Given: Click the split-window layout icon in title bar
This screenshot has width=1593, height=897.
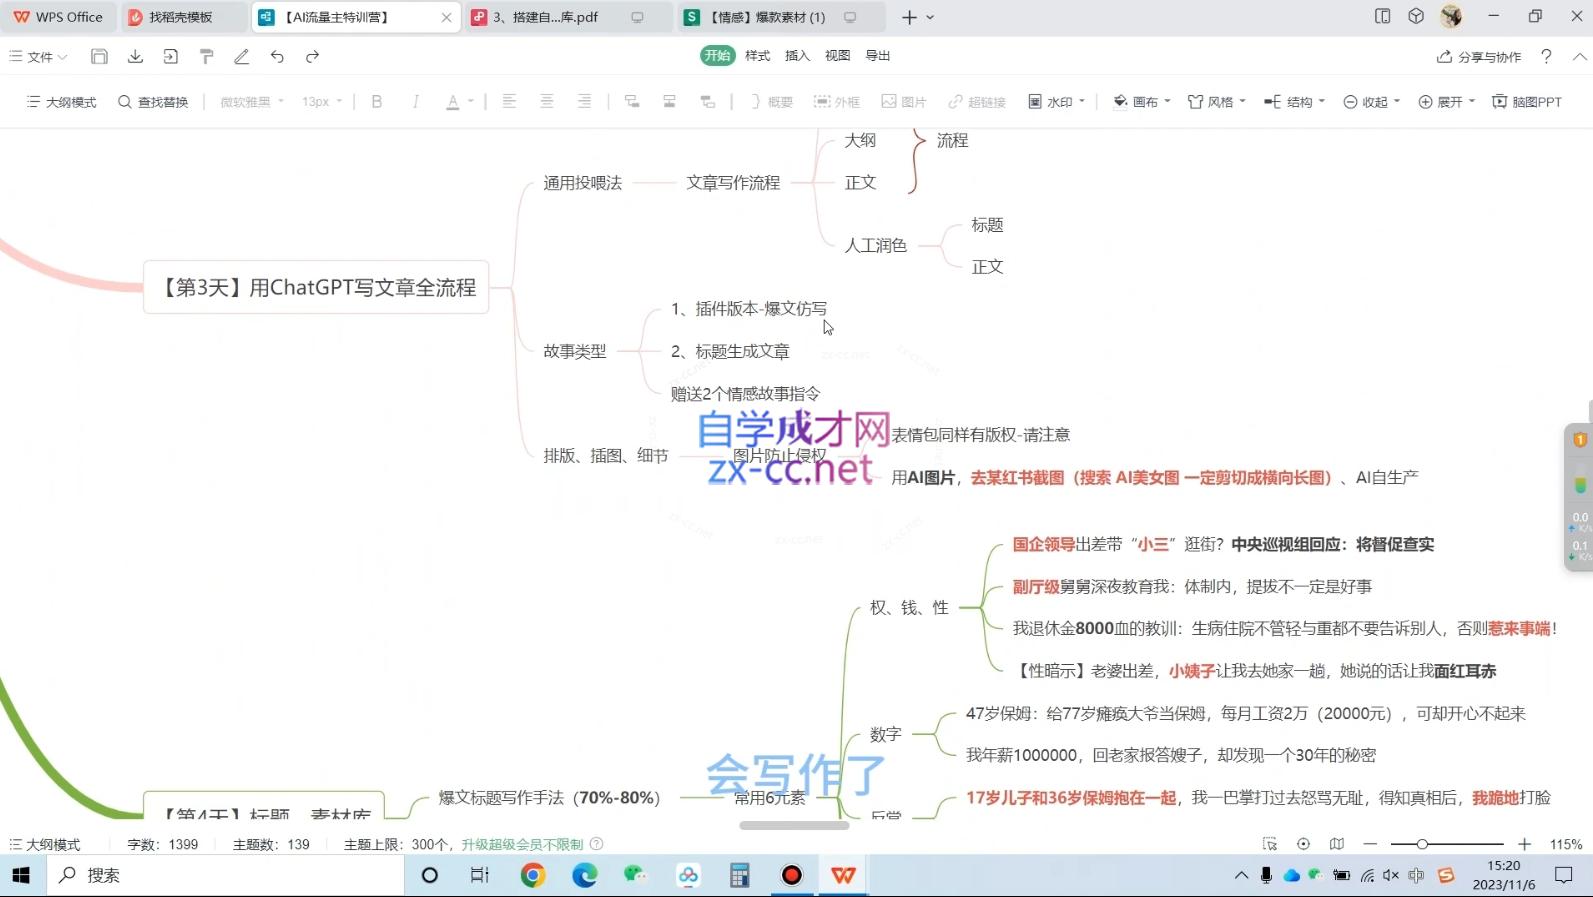Looking at the screenshot, I should point(1383,16).
